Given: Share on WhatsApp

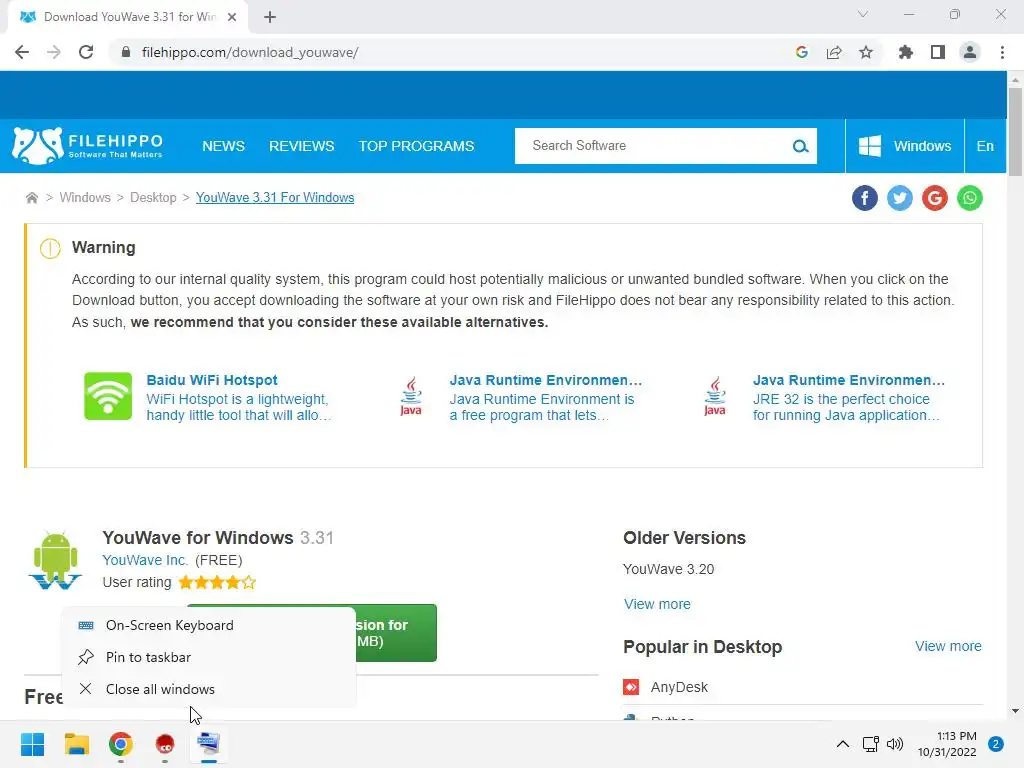Looking at the screenshot, I should pos(970,198).
